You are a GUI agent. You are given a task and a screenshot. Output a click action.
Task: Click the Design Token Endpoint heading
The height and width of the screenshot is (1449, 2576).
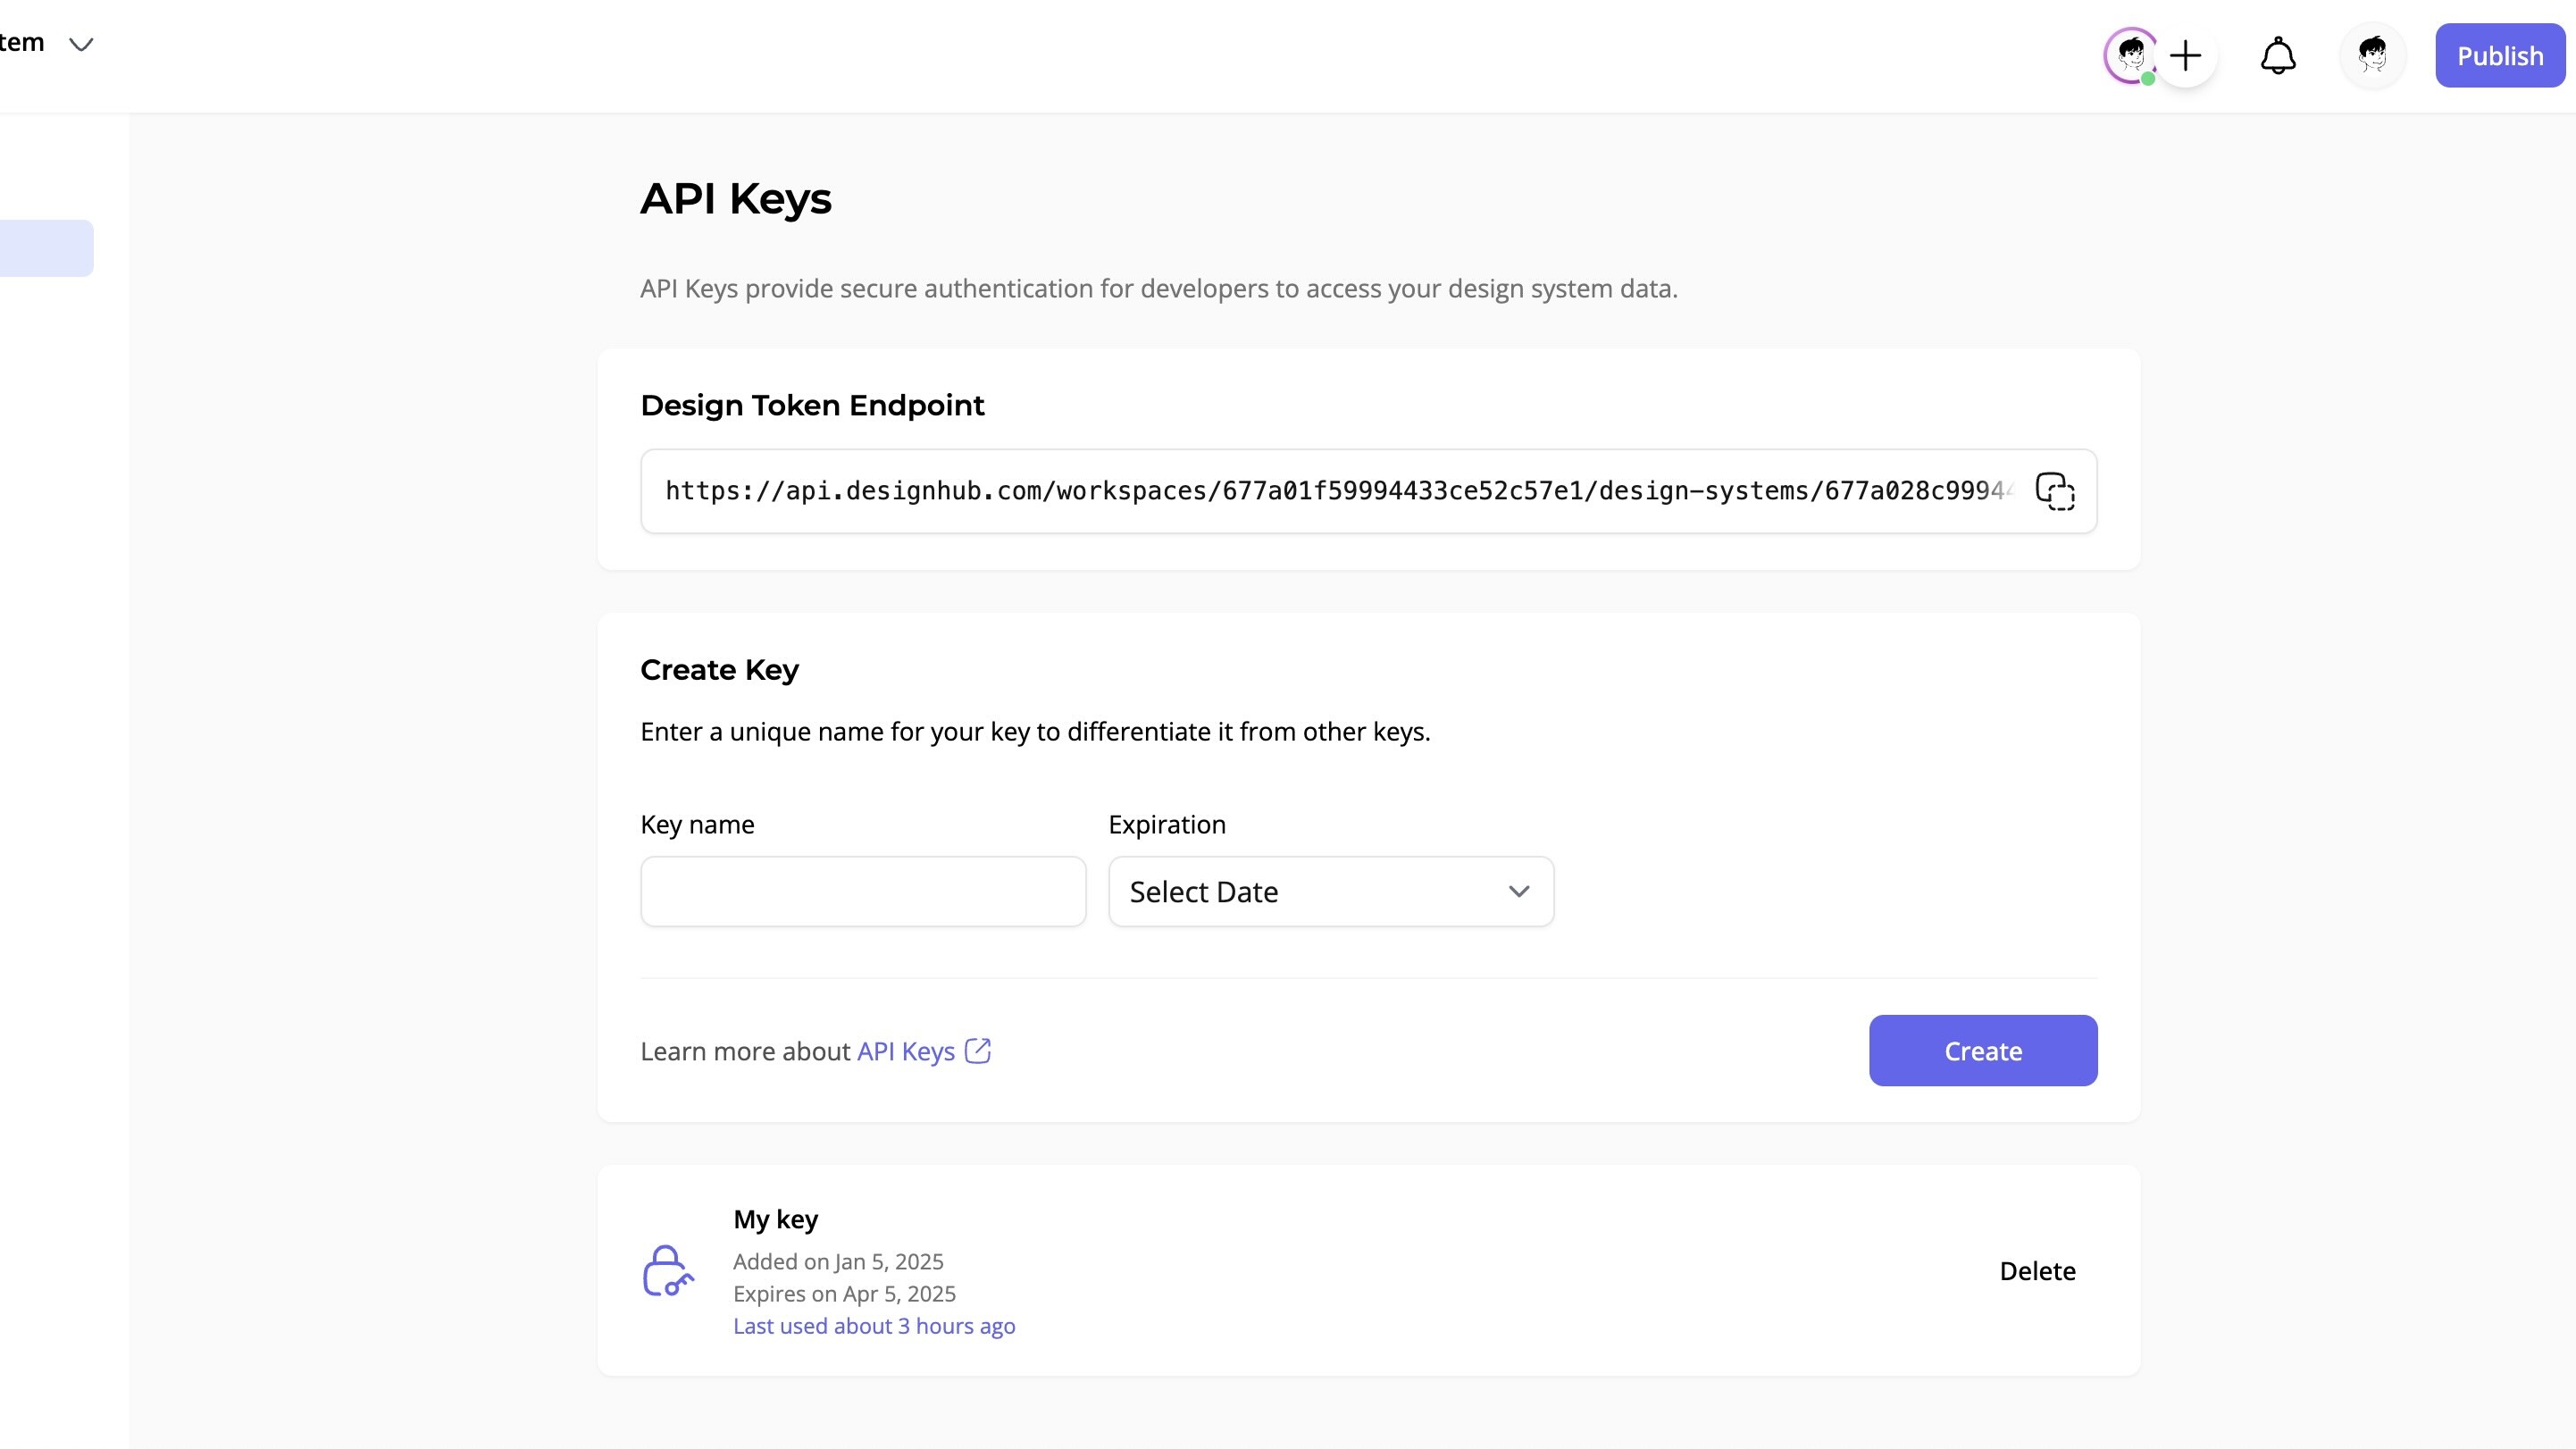(812, 405)
